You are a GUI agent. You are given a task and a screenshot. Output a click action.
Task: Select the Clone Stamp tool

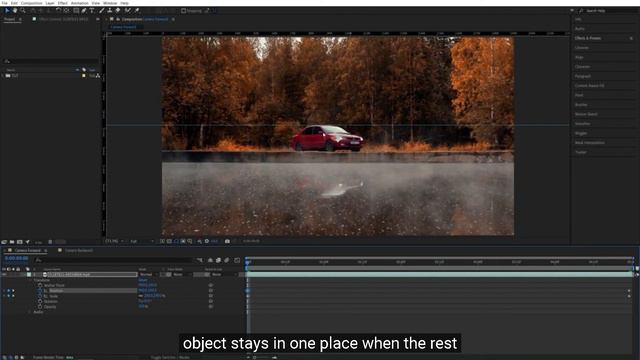109,11
